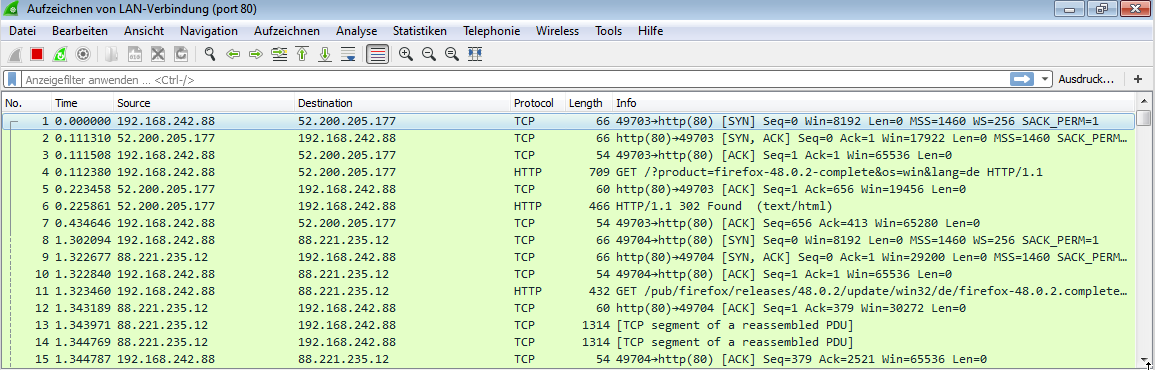Viewport: 1155px width, 370px height.
Task: Click the resize columns to content icon
Action: [475, 54]
